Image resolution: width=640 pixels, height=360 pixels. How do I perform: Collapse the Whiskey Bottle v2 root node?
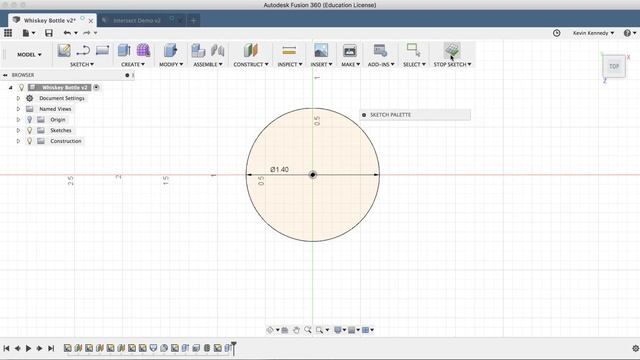[11, 87]
